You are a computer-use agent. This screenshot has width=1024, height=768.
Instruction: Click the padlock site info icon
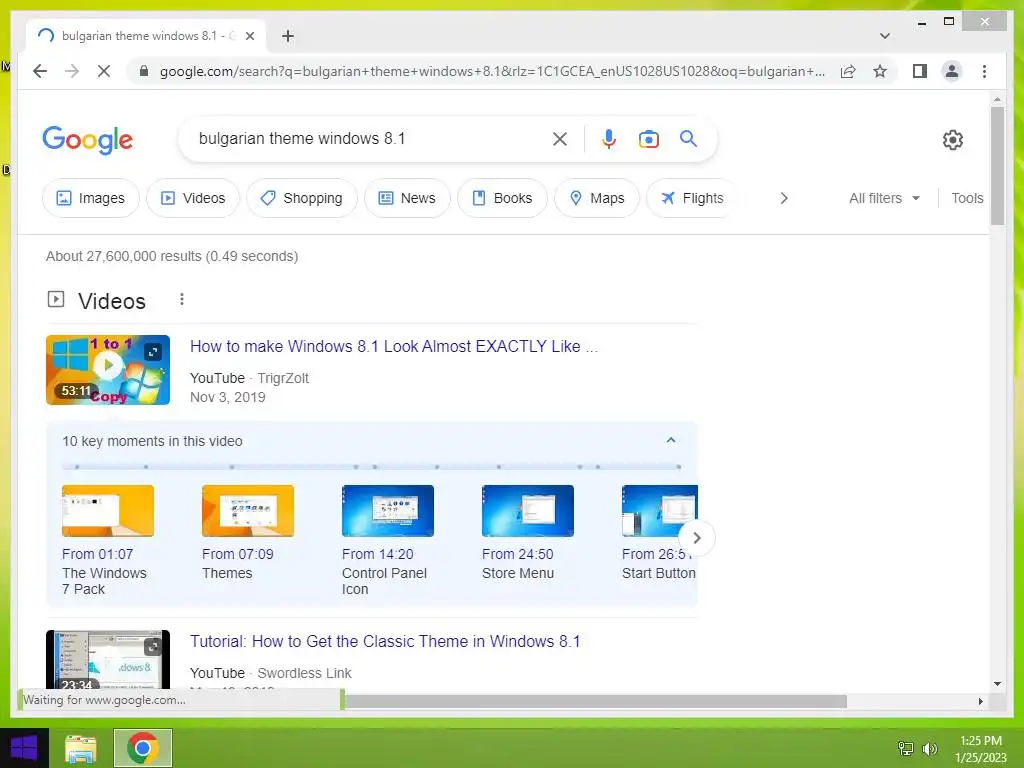point(144,71)
